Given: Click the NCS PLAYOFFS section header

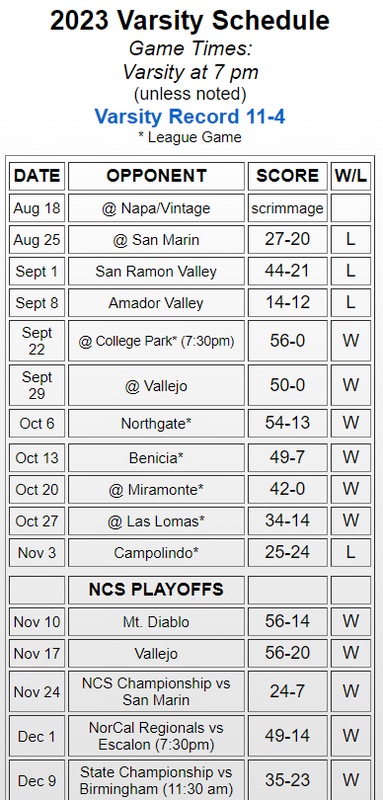Looking at the screenshot, I should [157, 590].
